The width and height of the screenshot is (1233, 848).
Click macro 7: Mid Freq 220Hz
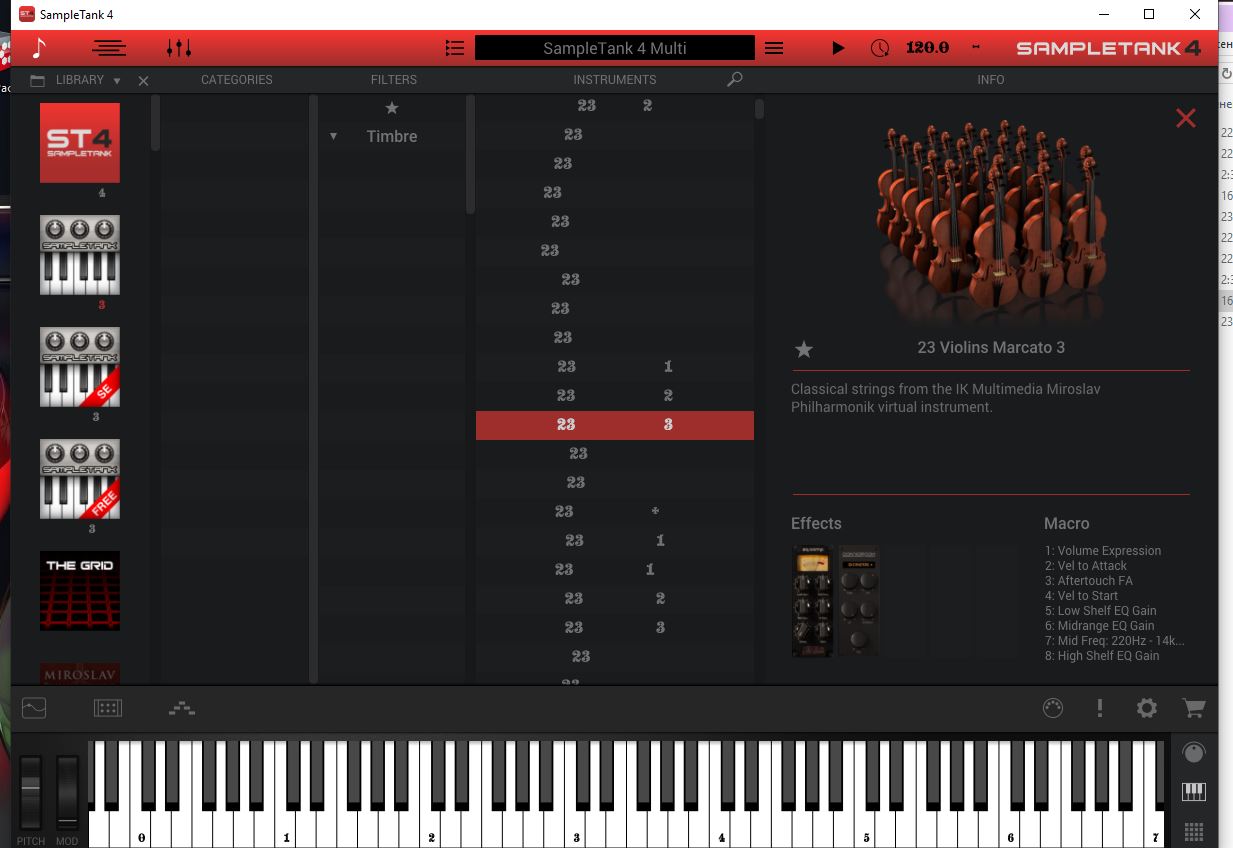coord(1114,641)
